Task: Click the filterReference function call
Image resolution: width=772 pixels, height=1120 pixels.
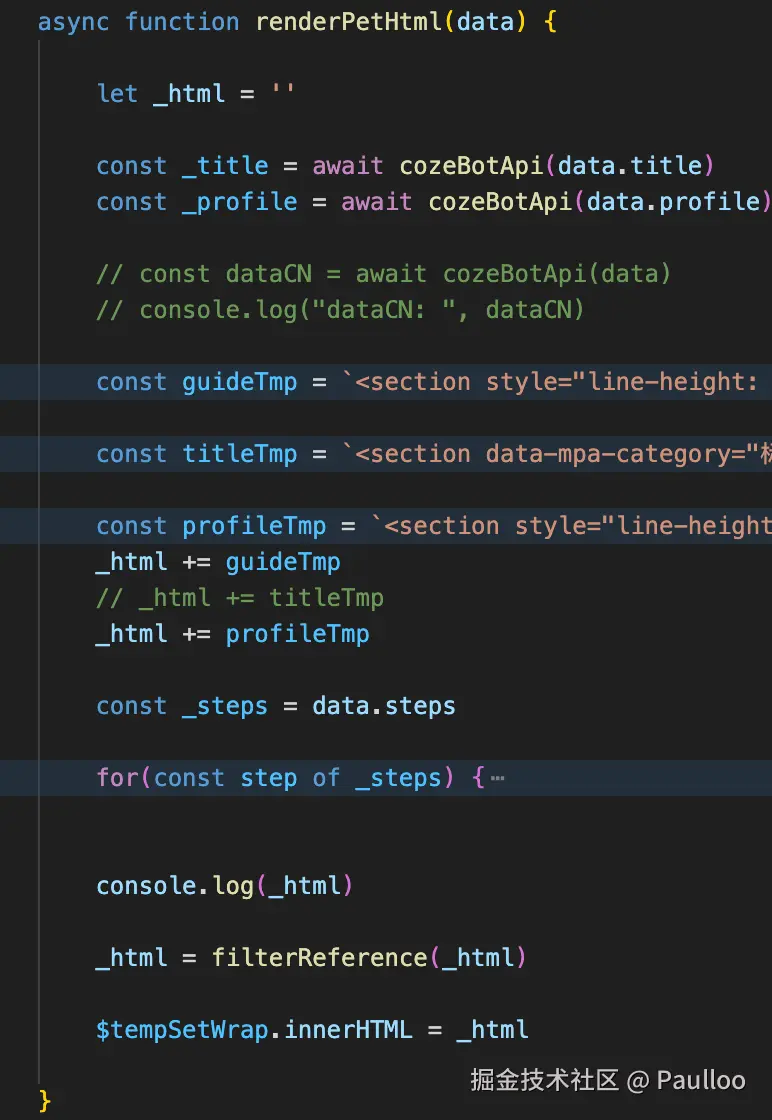Action: click(319, 958)
